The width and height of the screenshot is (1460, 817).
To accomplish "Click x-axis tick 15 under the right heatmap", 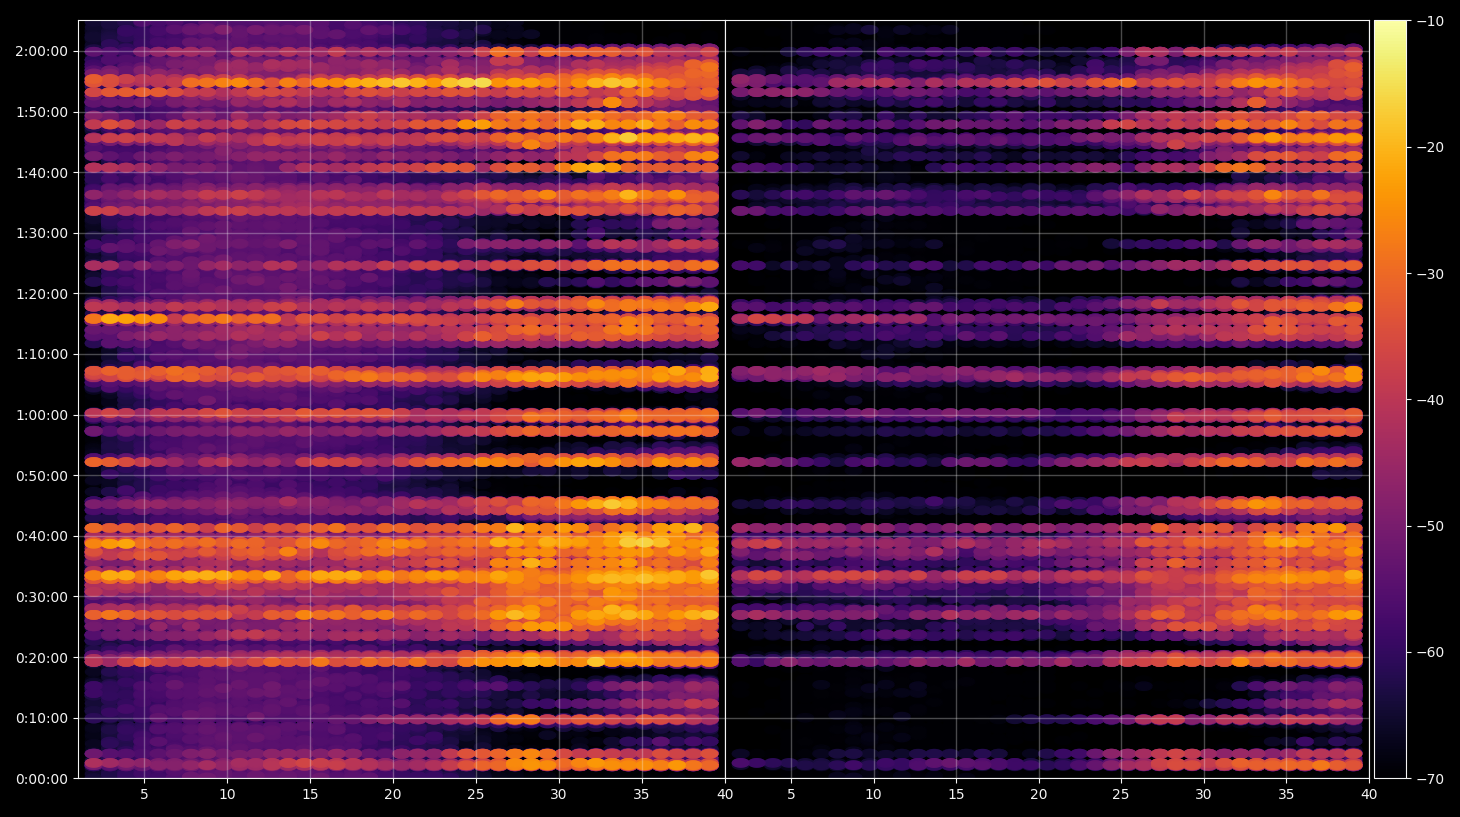I will click(x=956, y=795).
